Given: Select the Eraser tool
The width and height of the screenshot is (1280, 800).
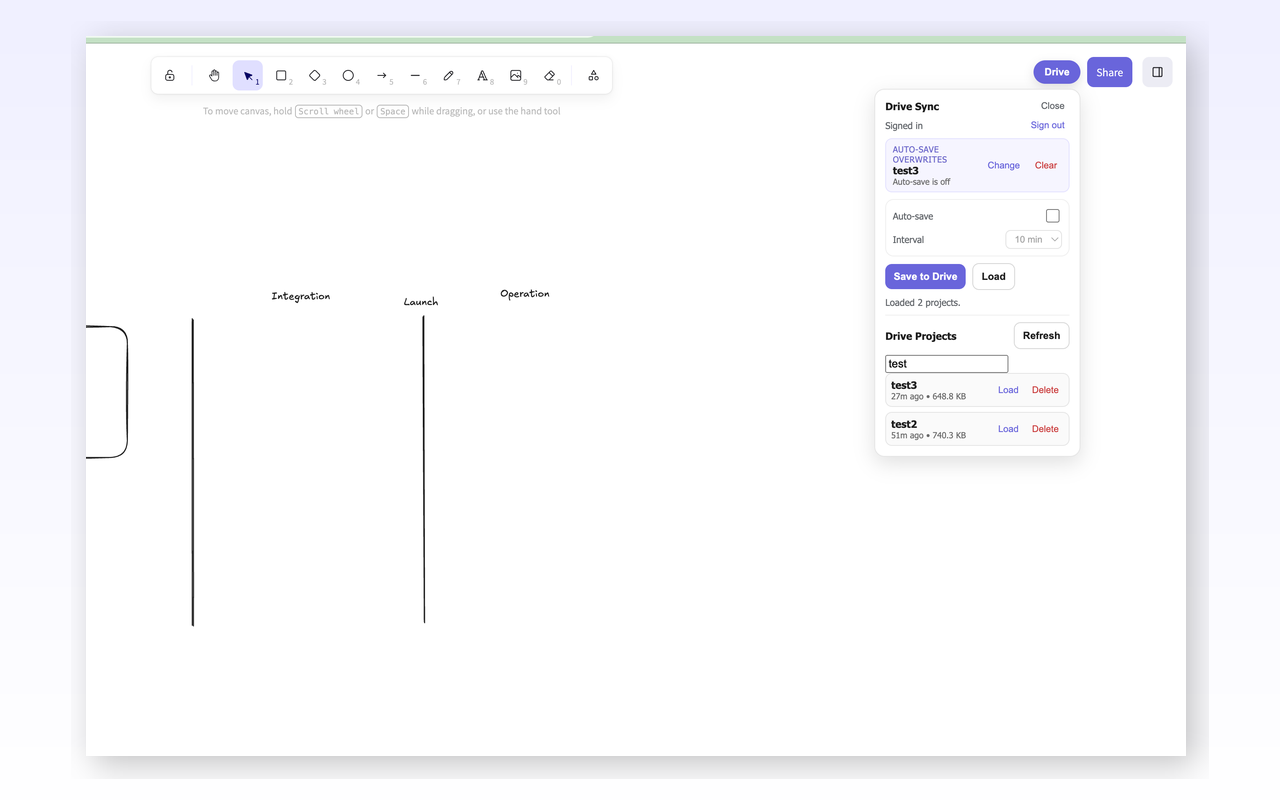Looking at the screenshot, I should tap(549, 76).
